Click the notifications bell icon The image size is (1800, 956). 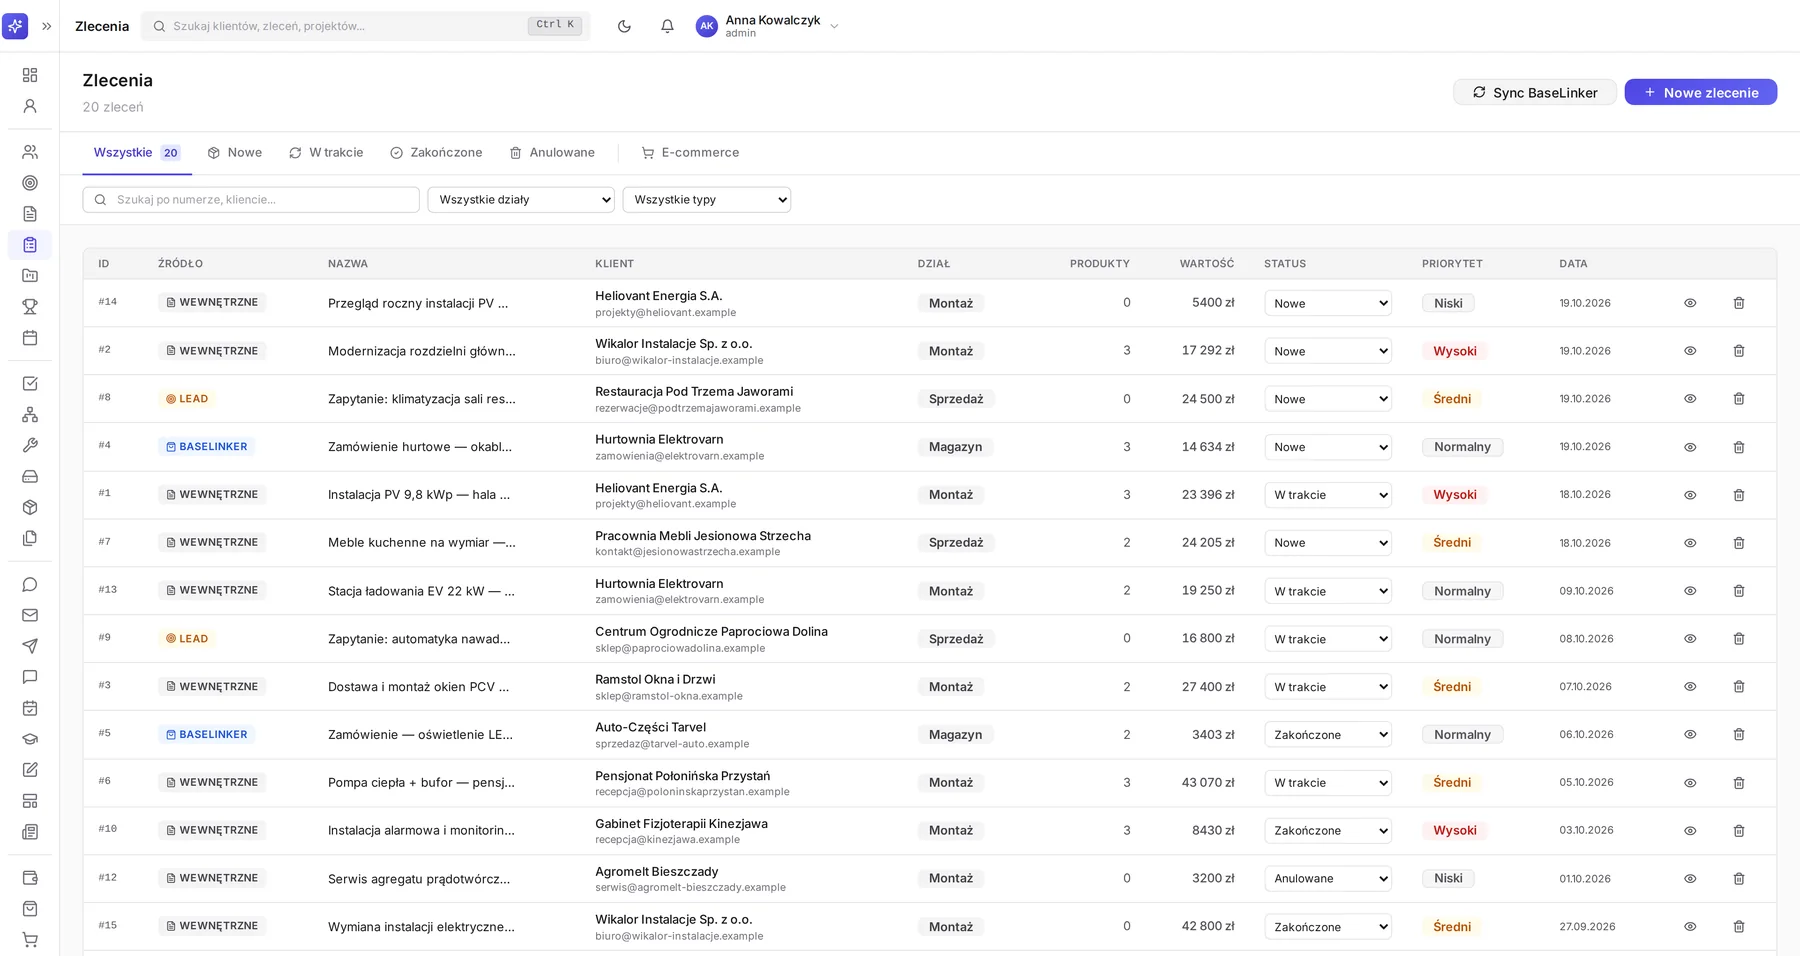(x=667, y=26)
